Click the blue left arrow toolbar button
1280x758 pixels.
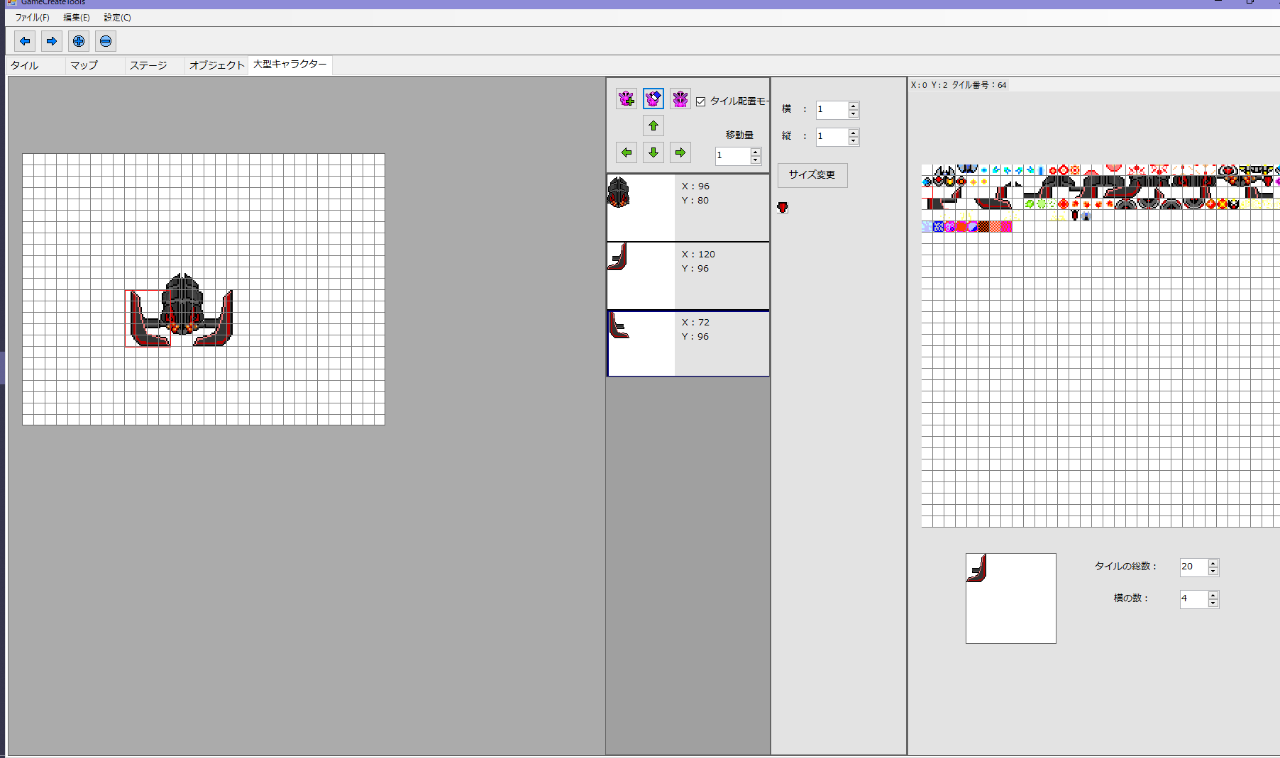coord(25,41)
